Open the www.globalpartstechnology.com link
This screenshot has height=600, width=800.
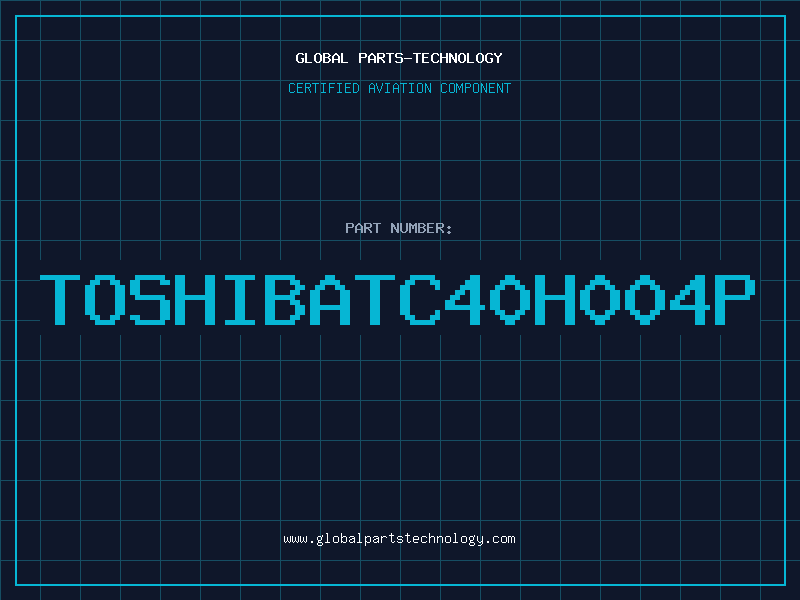click(399, 539)
